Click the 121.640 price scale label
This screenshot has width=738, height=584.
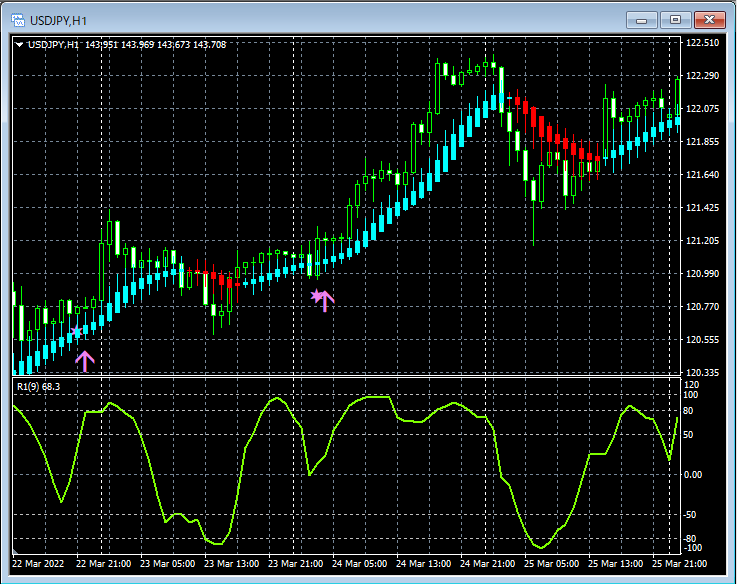point(702,175)
